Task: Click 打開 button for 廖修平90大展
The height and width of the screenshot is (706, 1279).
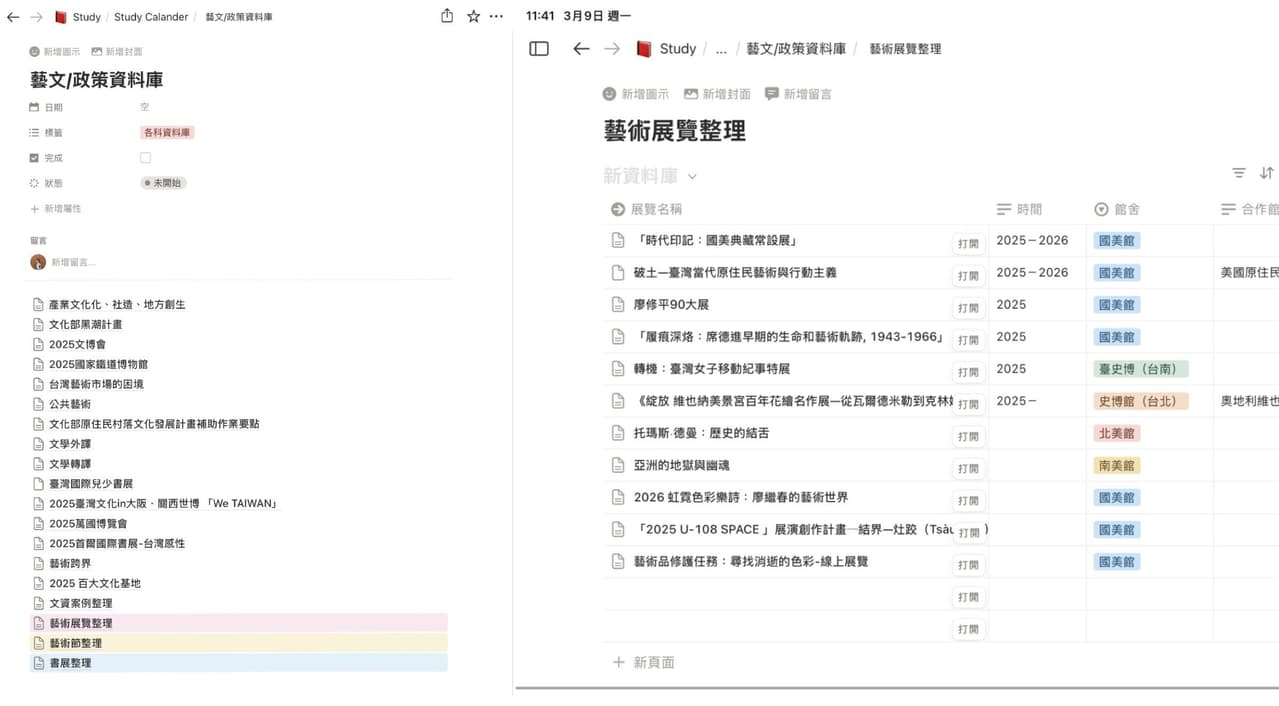Action: [968, 308]
